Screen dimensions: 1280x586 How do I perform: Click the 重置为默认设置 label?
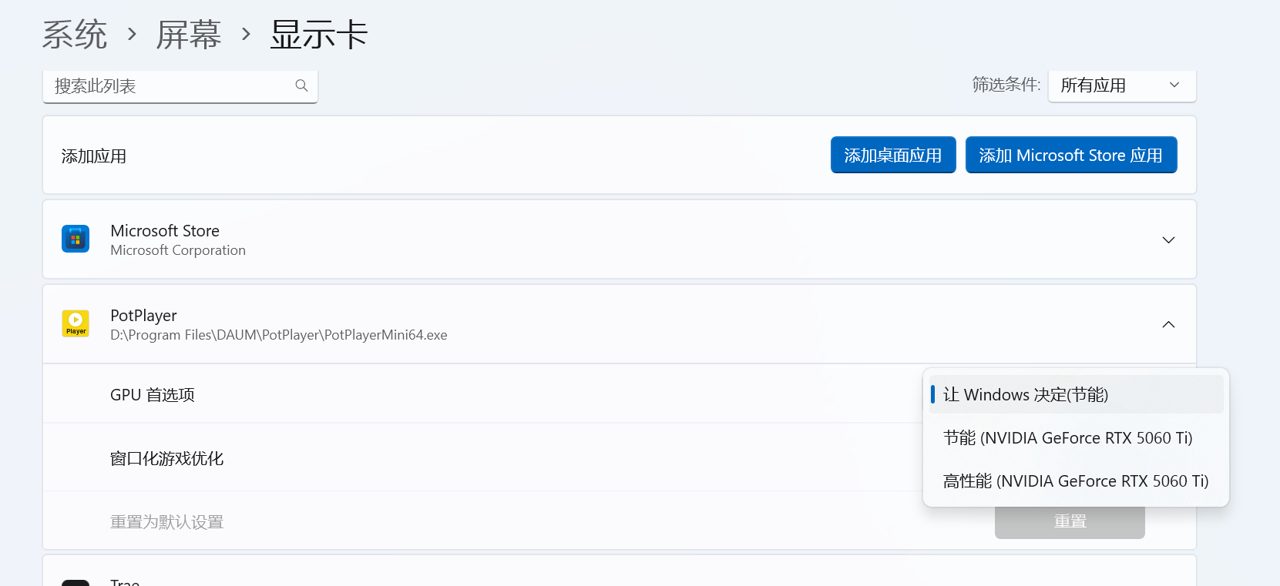click(167, 522)
